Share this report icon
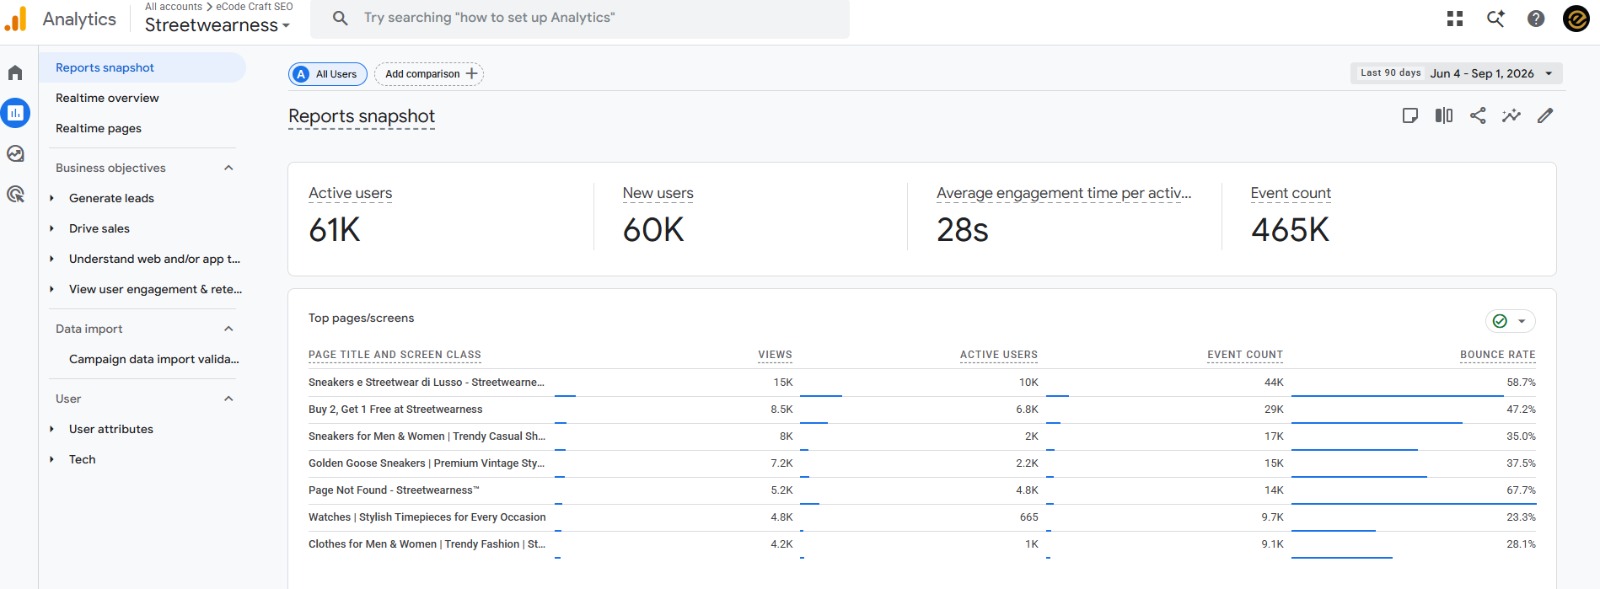 [x=1478, y=116]
